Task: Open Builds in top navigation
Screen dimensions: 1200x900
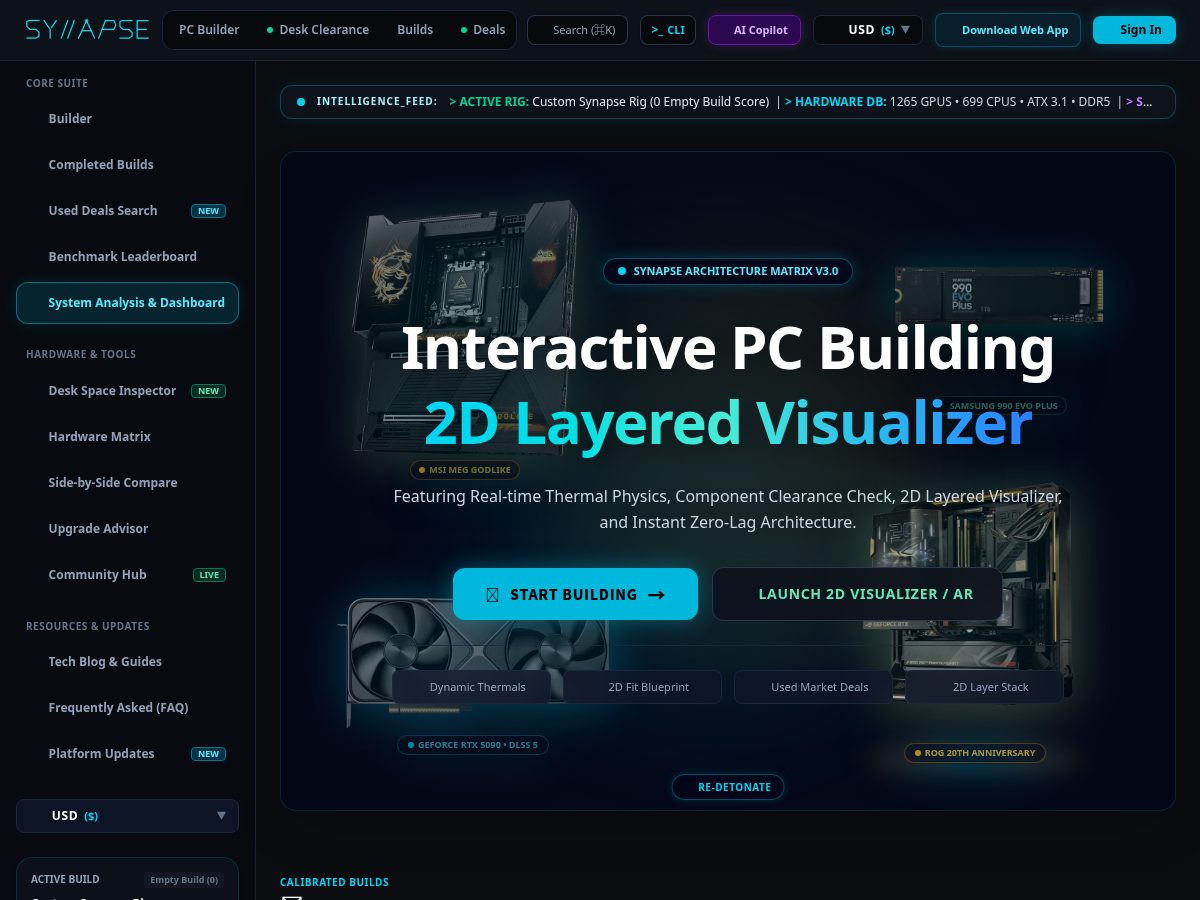Action: point(415,30)
